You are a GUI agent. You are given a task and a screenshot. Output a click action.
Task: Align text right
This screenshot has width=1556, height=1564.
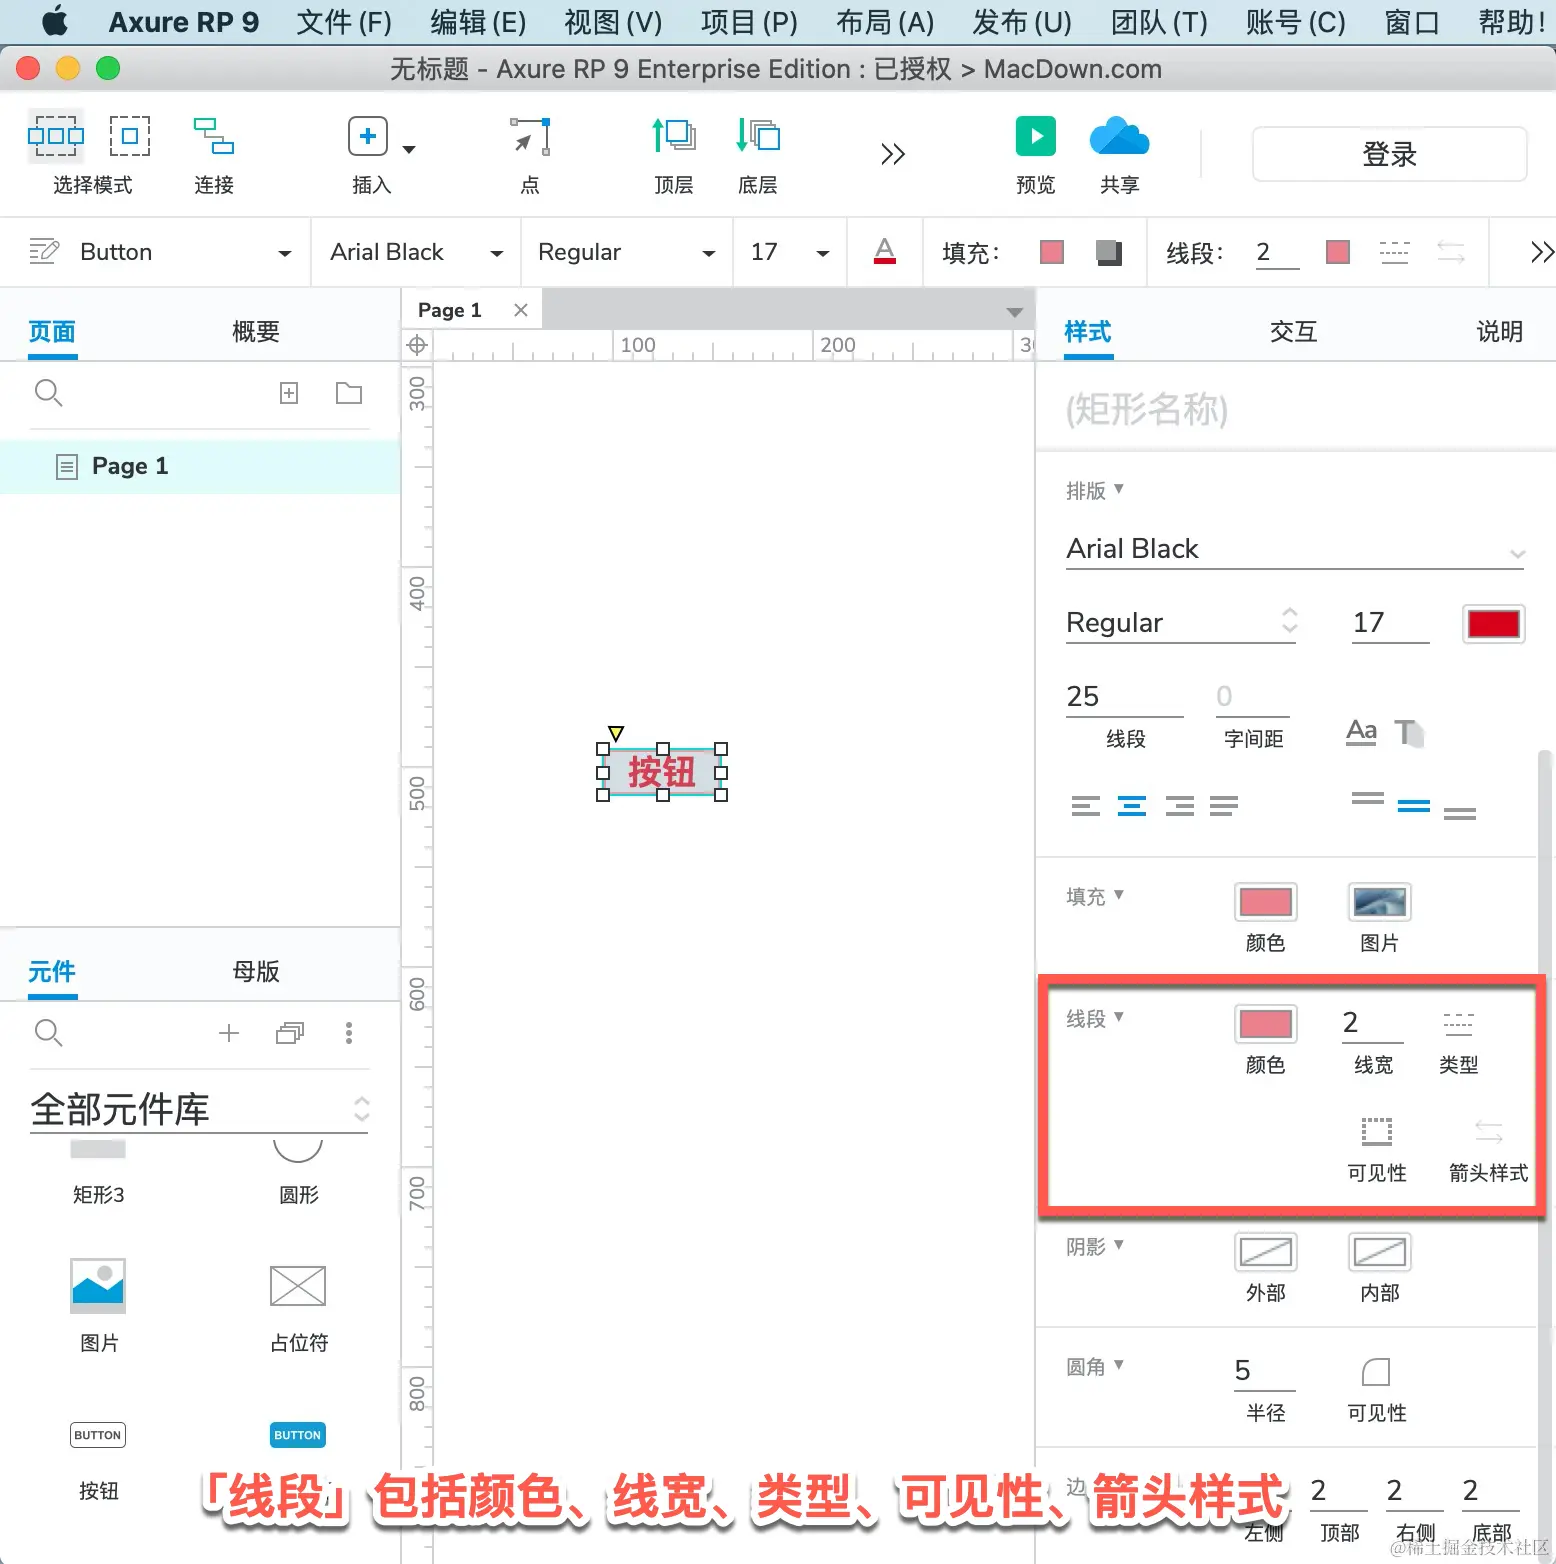pos(1179,805)
